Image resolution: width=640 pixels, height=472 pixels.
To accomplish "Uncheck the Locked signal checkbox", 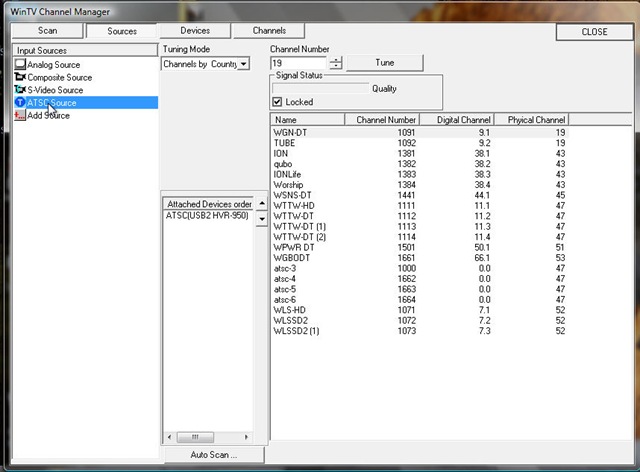I will [278, 102].
